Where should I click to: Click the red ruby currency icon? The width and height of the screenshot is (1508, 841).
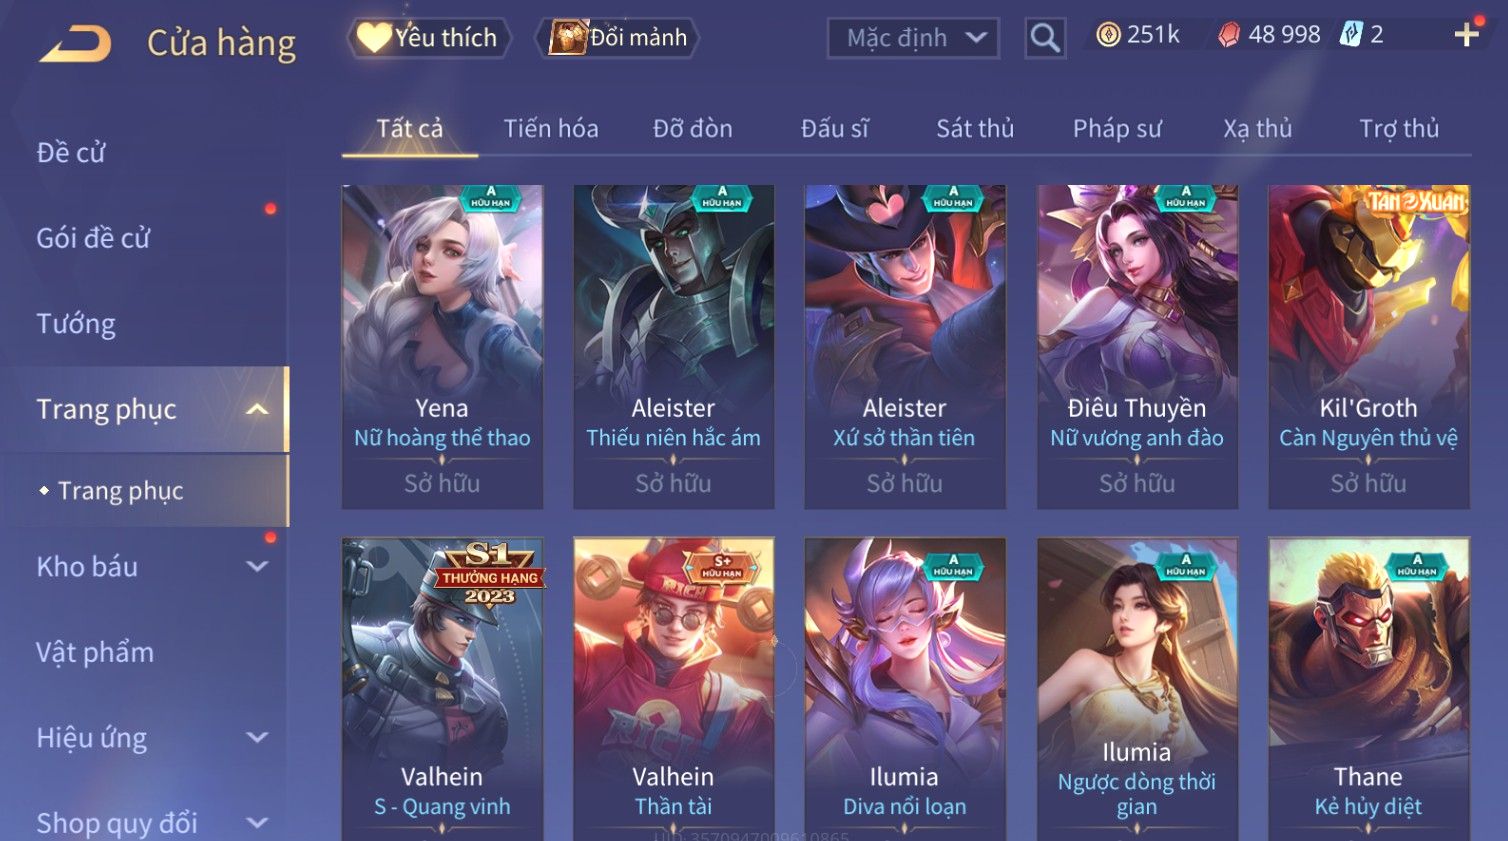(1229, 35)
